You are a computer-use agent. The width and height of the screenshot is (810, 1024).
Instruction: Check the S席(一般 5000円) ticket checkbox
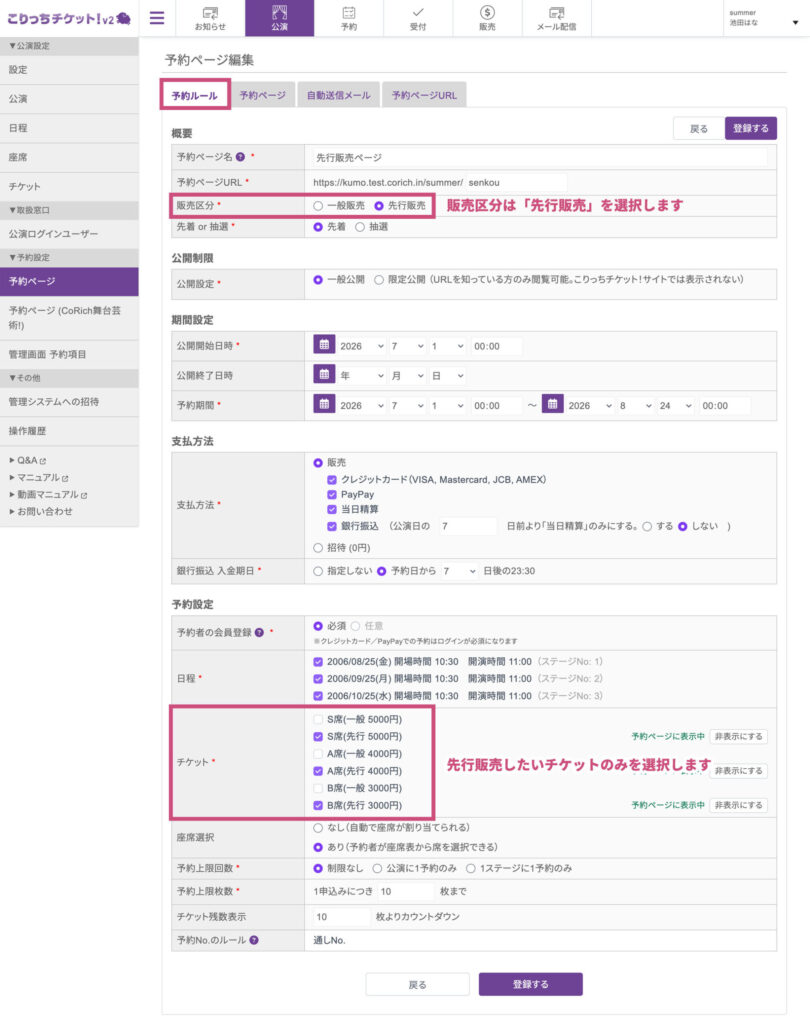318,720
